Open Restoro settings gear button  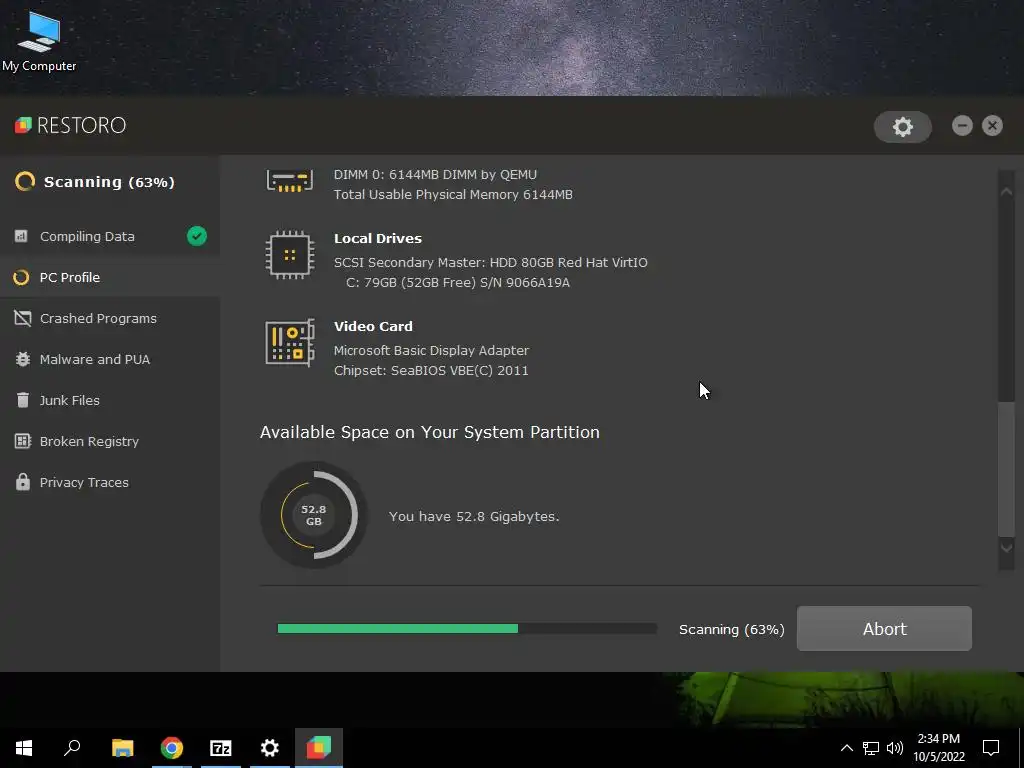click(903, 126)
